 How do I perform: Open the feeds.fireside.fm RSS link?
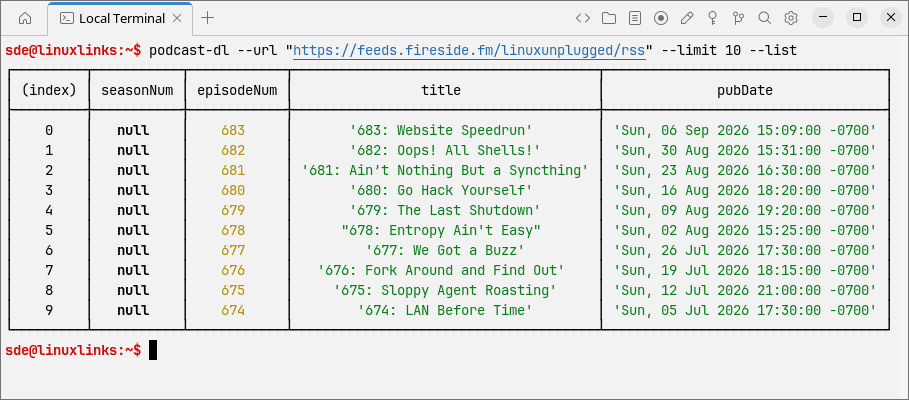[469, 51]
